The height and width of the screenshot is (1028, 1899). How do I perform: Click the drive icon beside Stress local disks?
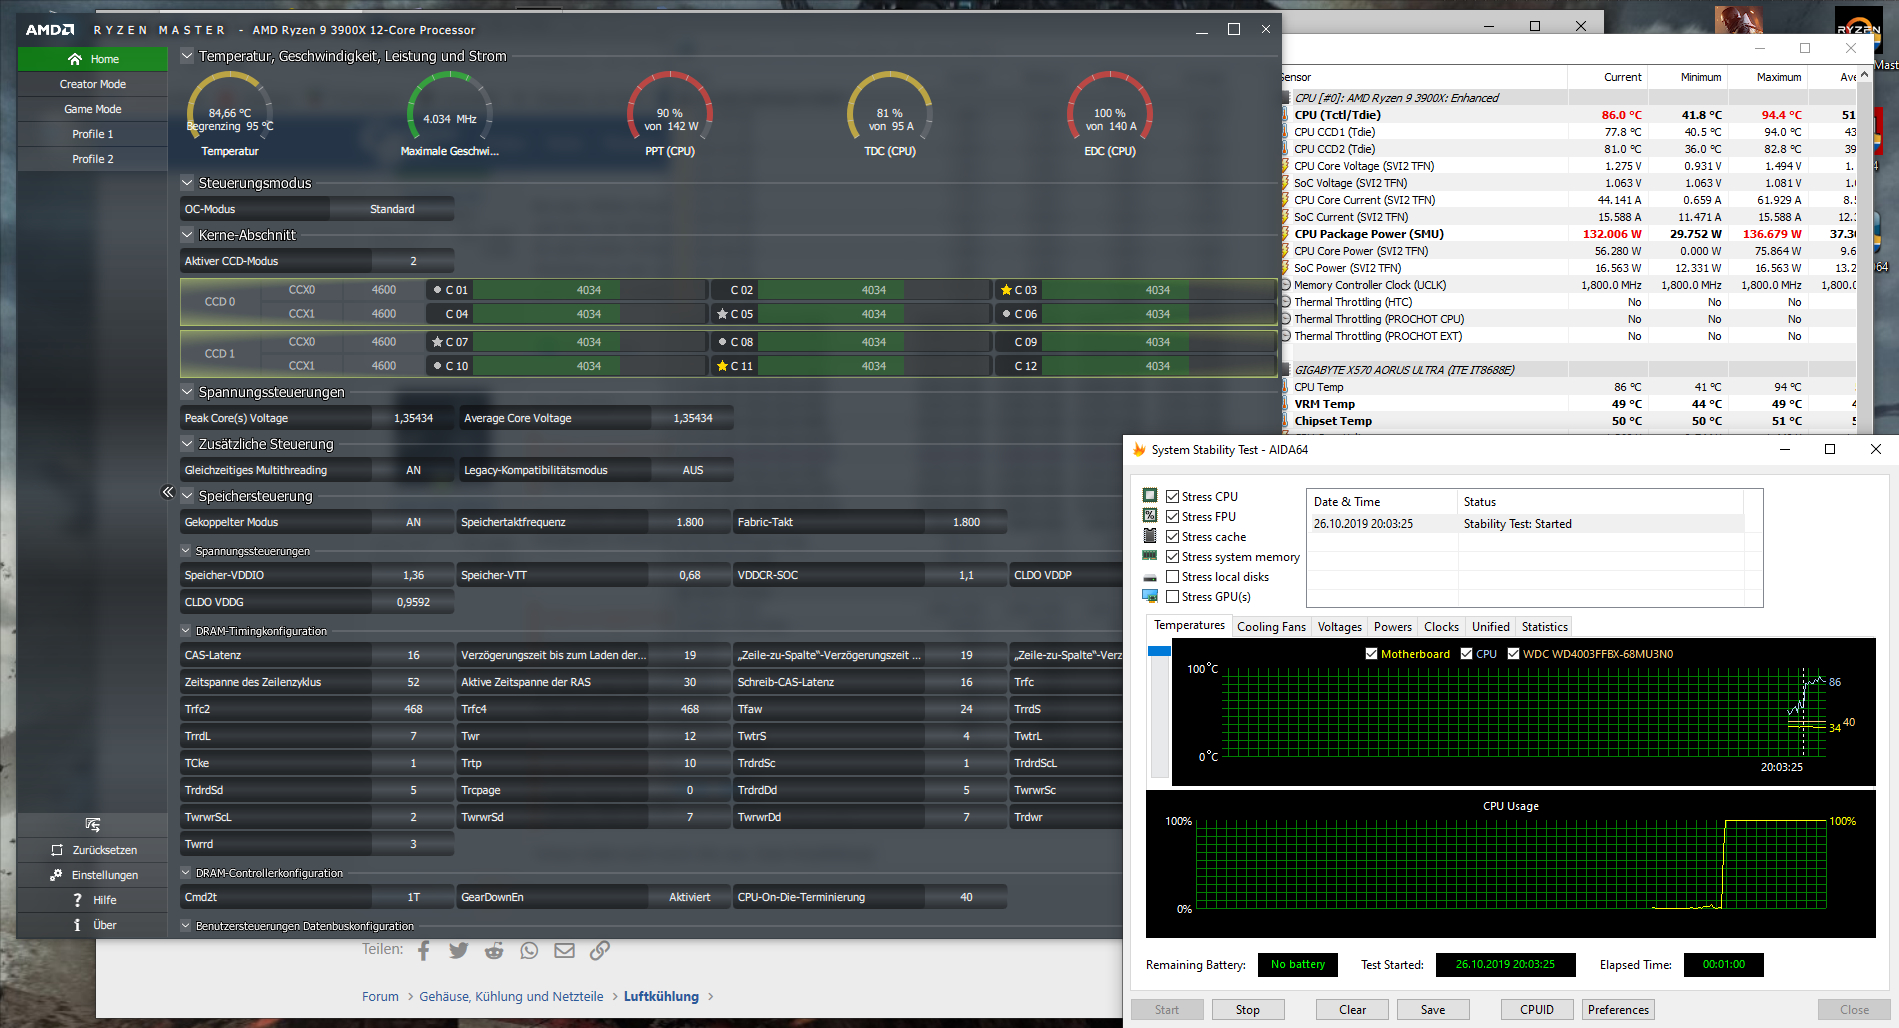(x=1150, y=577)
